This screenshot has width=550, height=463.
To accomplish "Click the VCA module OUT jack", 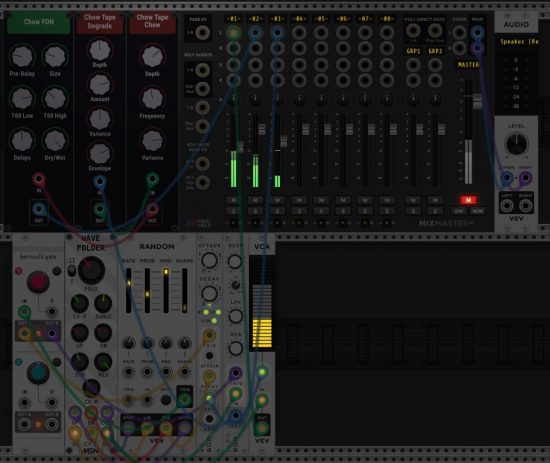I will [x=262, y=428].
